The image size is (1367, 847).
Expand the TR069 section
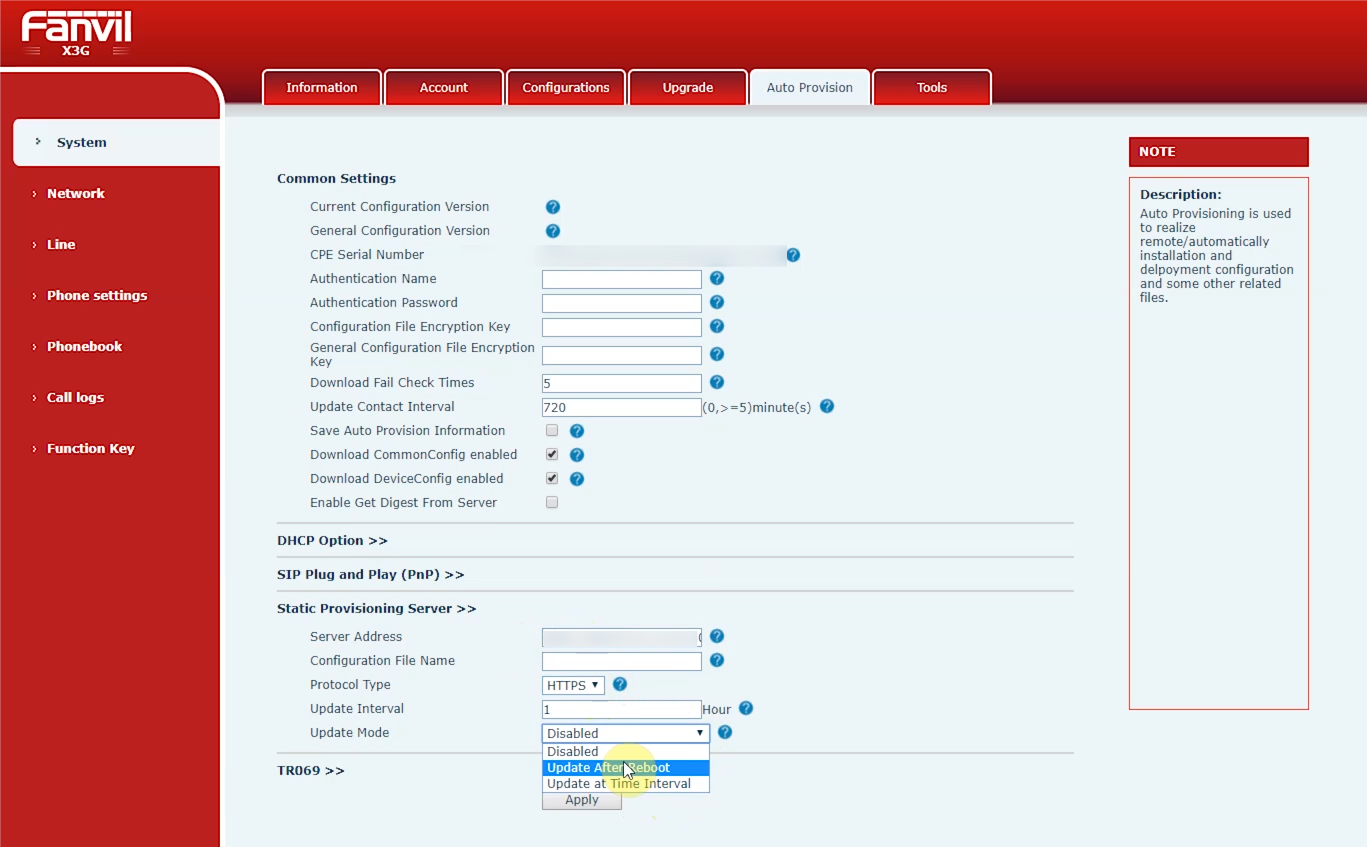click(310, 770)
